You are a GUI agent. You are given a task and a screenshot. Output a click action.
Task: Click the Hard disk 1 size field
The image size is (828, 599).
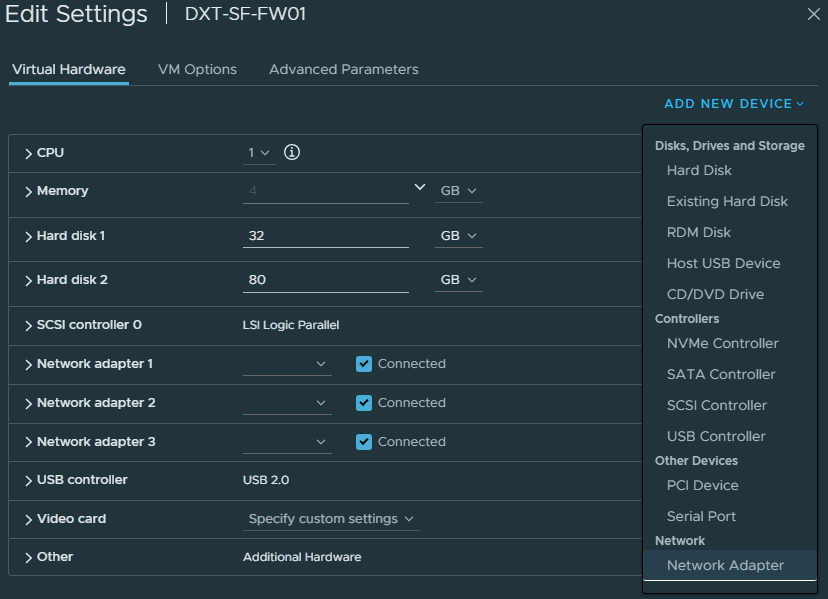(325, 236)
